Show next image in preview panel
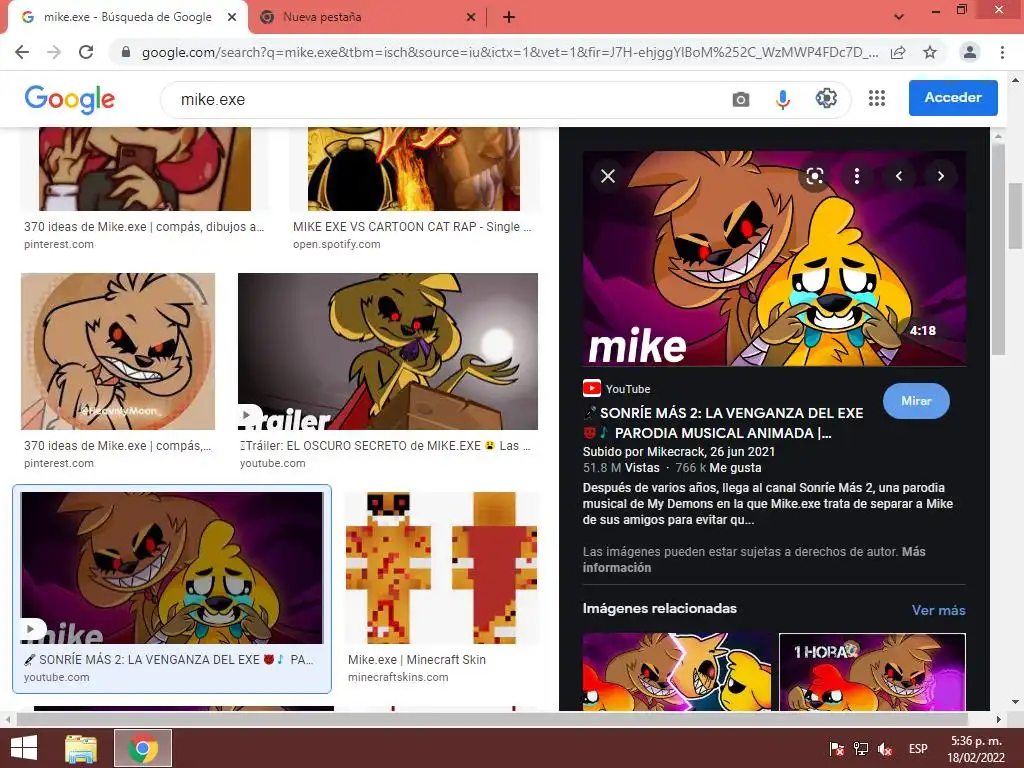Screen dimensions: 1024x768 pos(940,176)
